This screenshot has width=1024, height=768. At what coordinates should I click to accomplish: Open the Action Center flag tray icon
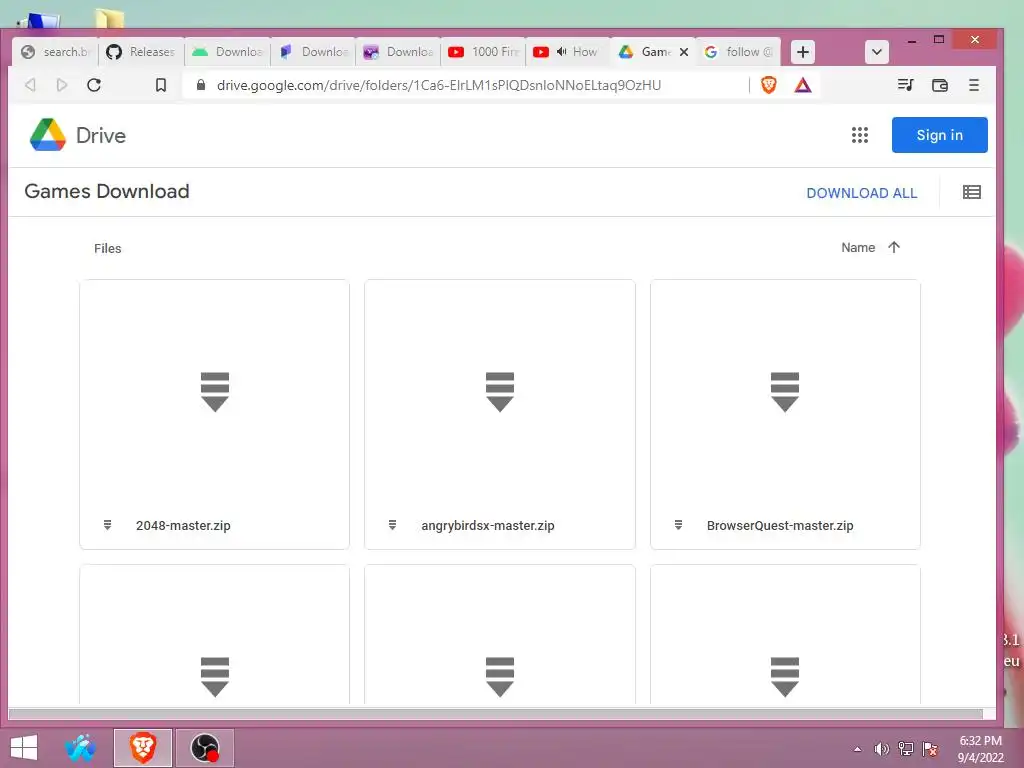click(x=930, y=748)
